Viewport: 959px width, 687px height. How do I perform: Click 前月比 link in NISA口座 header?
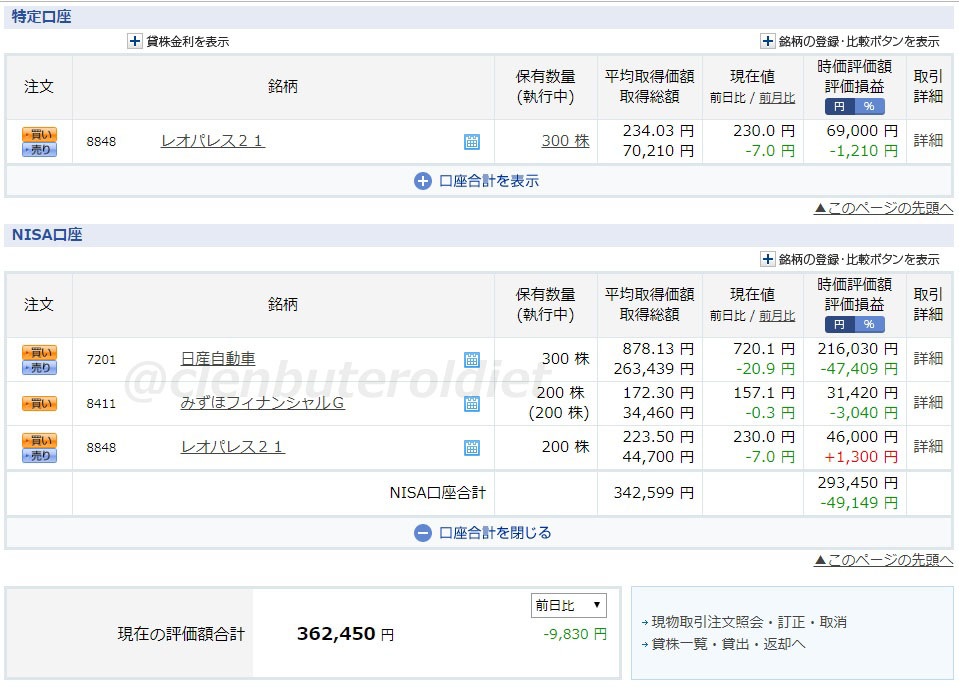pyautogui.click(x=777, y=316)
